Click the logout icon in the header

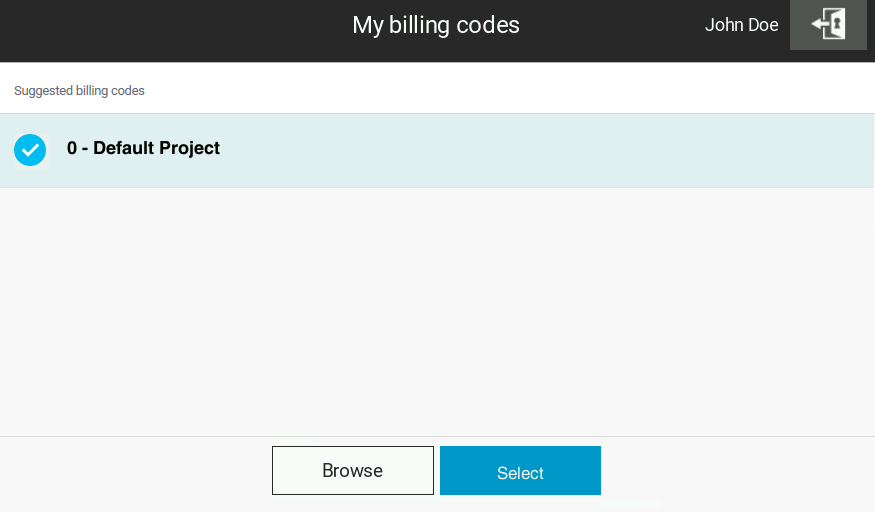[x=828, y=25]
